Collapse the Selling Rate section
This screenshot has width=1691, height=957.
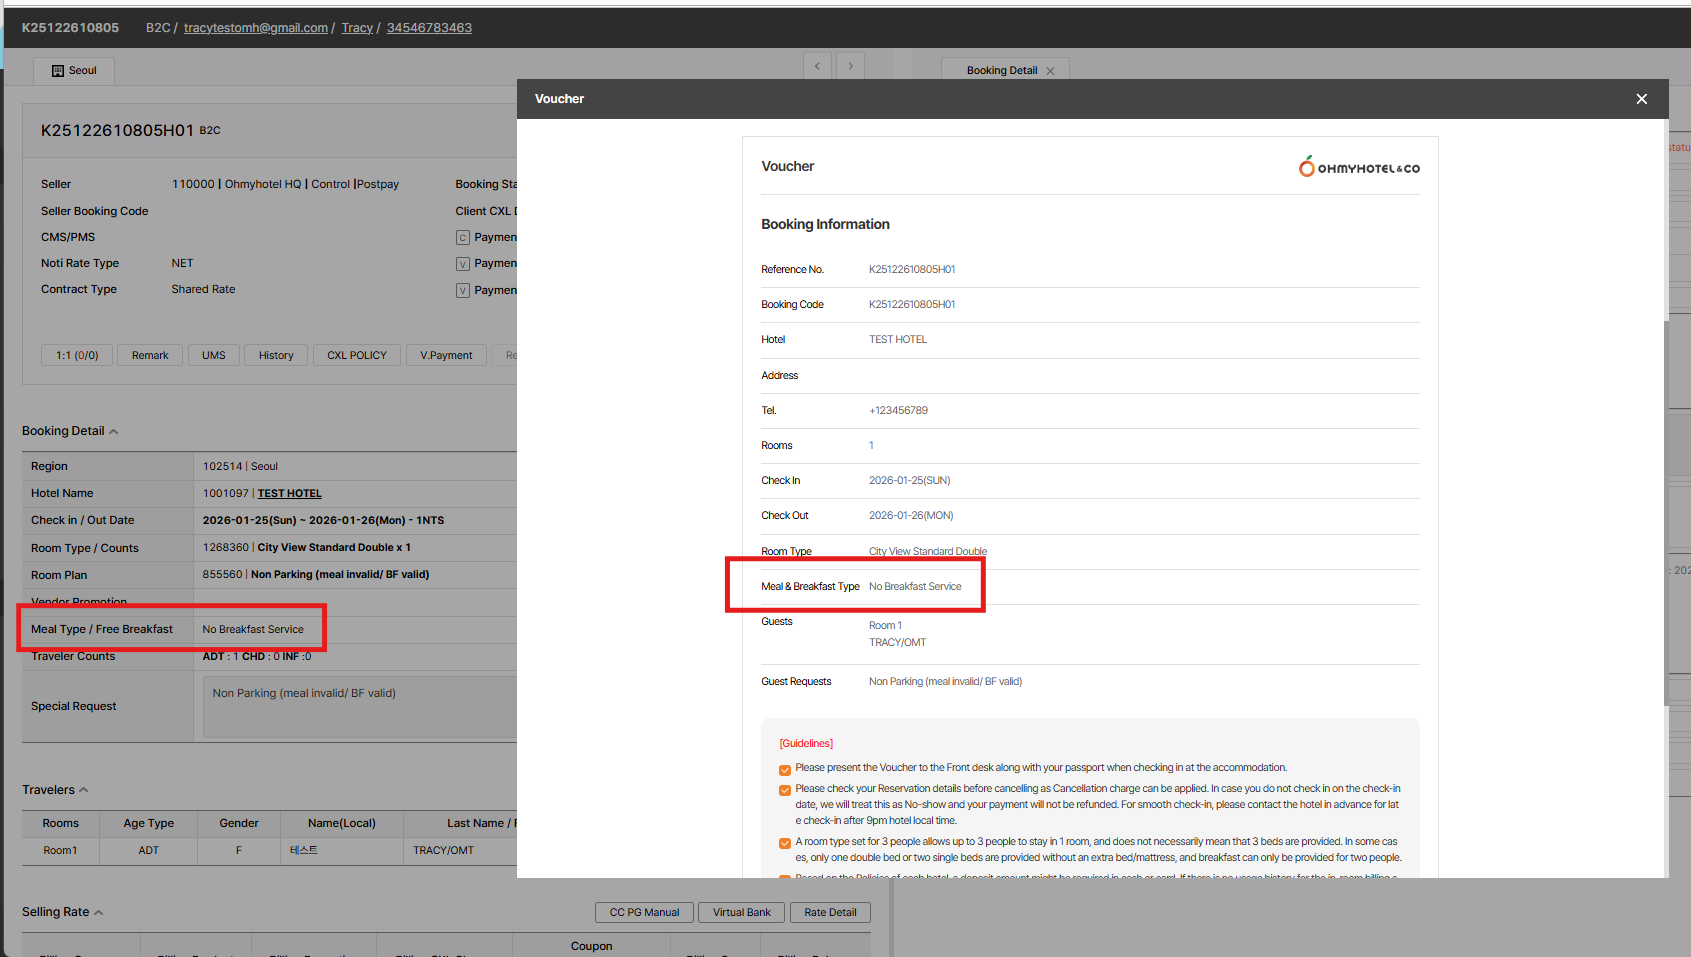98,912
